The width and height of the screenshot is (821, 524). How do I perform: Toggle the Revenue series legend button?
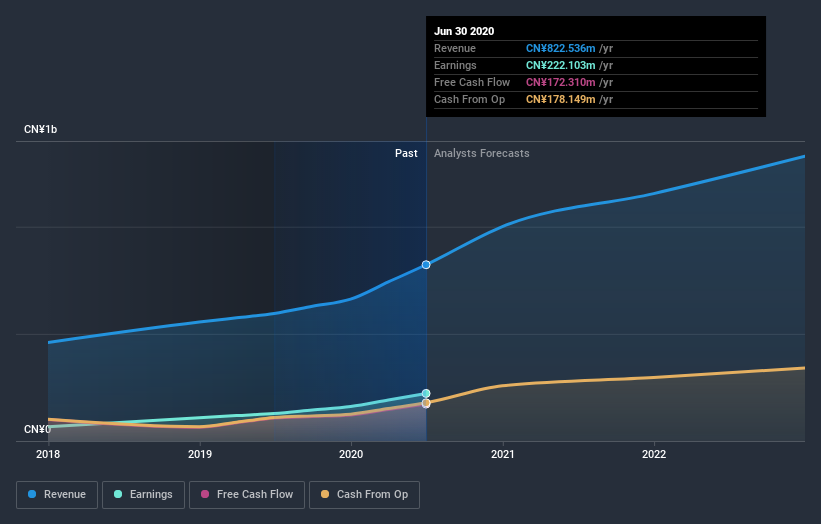tap(57, 495)
